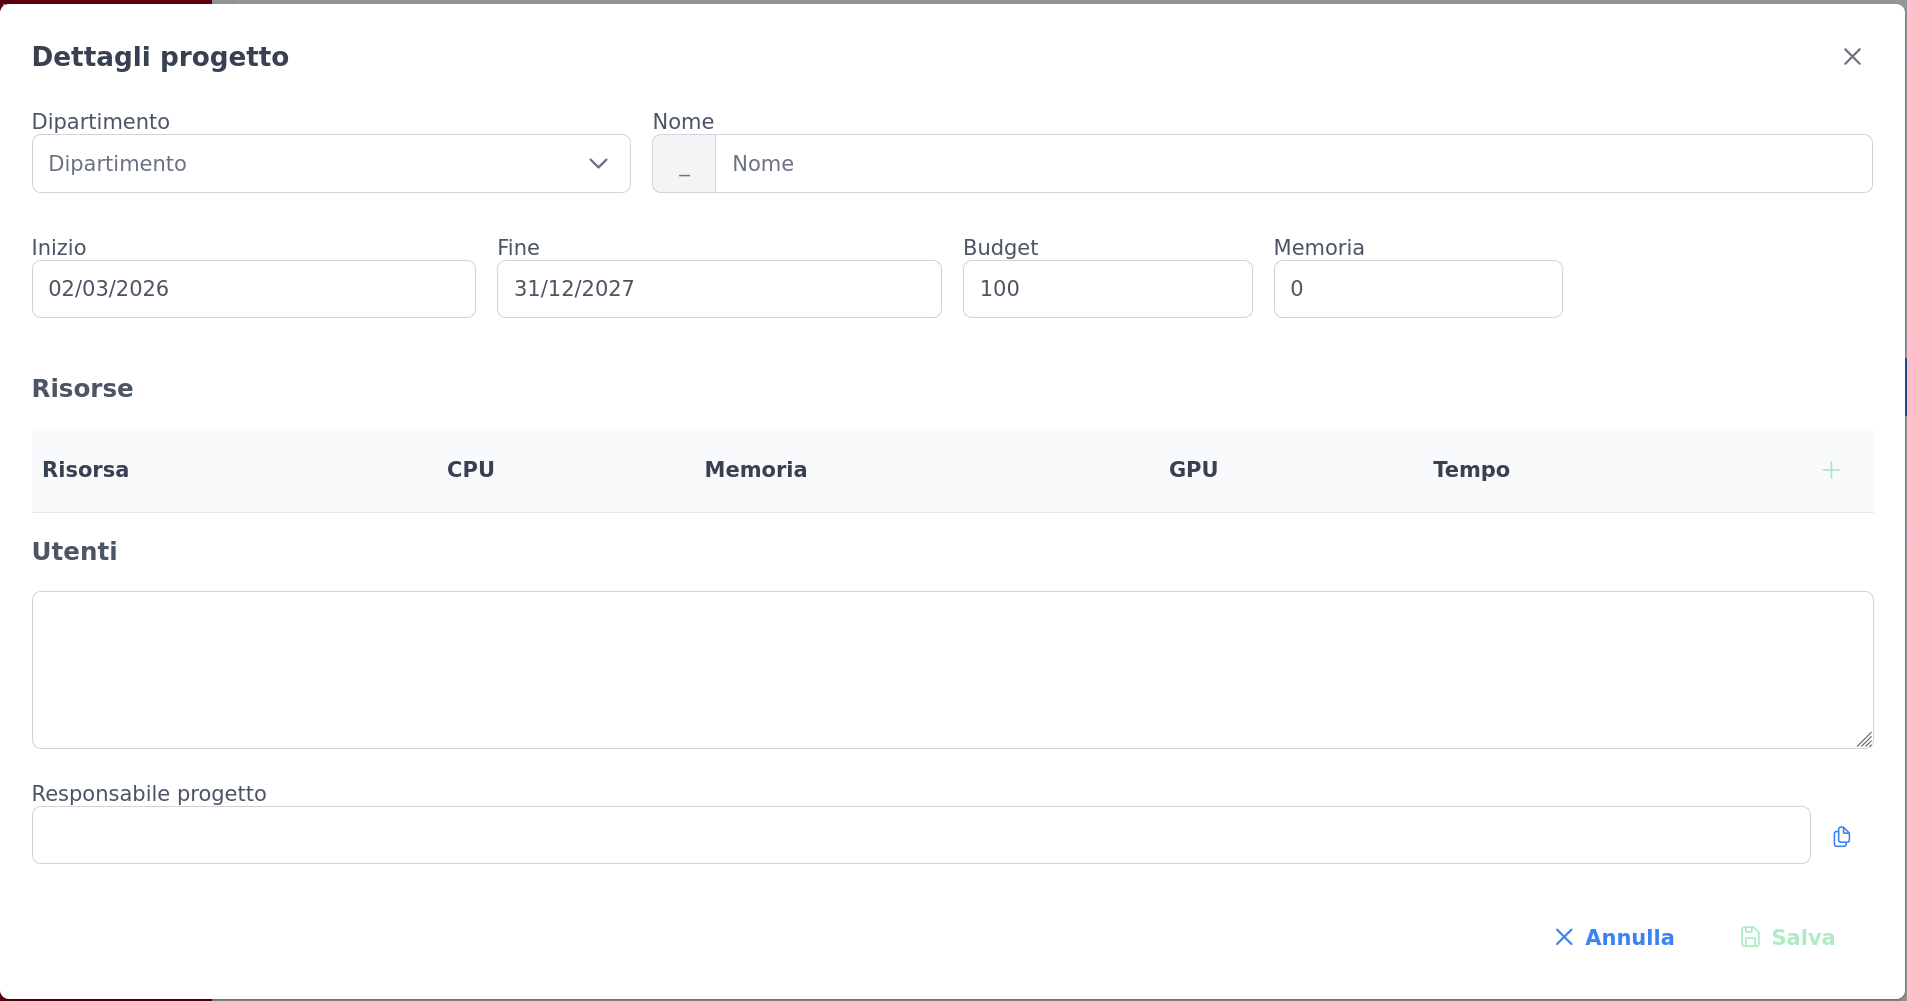
Task: Click the copy icon beside Responsabile progetto
Action: 1842,837
